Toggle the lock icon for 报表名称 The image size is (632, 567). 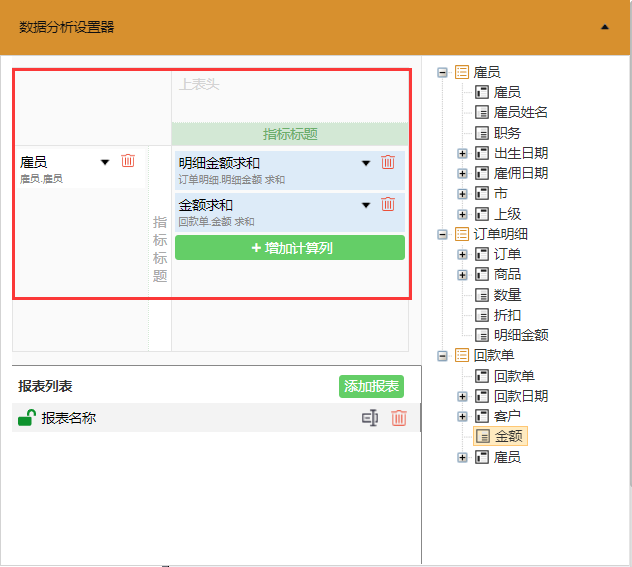click(x=27, y=417)
